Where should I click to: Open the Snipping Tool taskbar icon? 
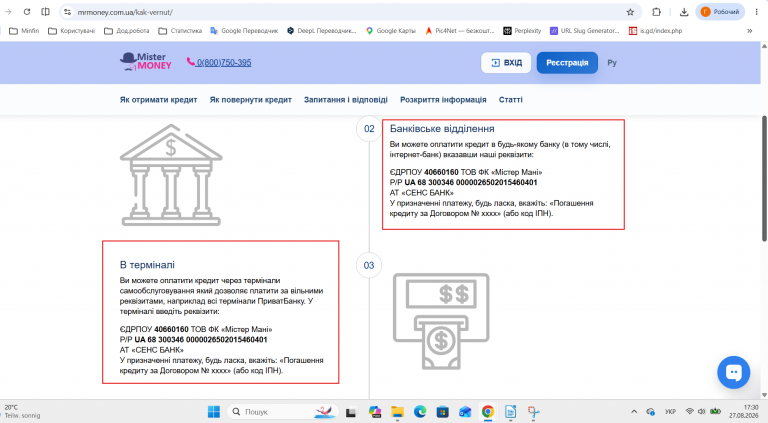[x=533, y=412]
